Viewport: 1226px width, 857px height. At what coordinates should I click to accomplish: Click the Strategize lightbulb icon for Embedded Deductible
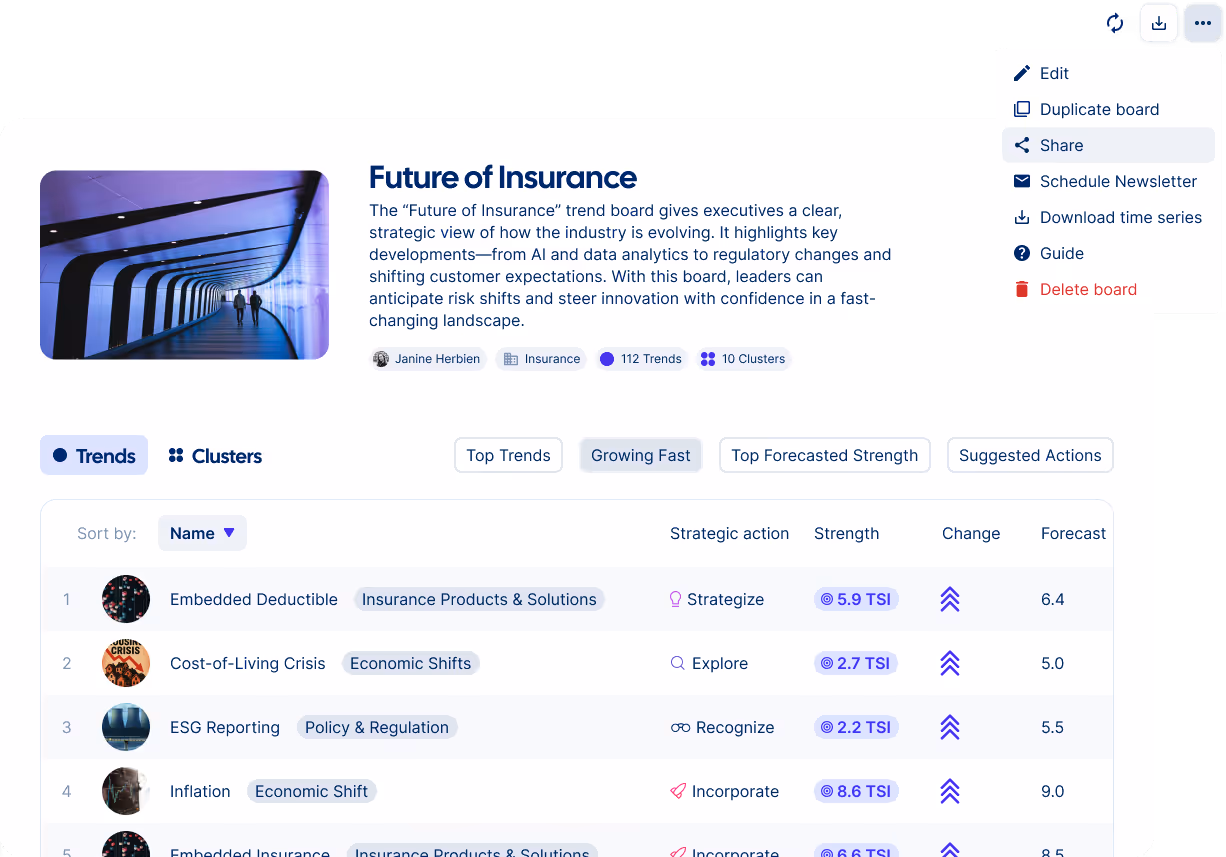674,599
